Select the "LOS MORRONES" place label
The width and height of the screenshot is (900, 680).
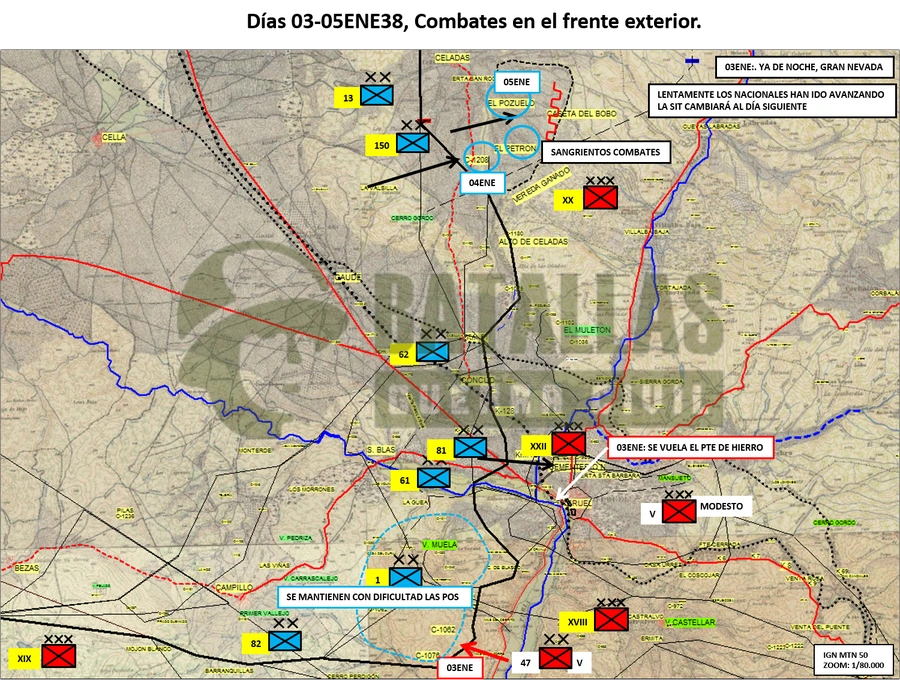[312, 489]
